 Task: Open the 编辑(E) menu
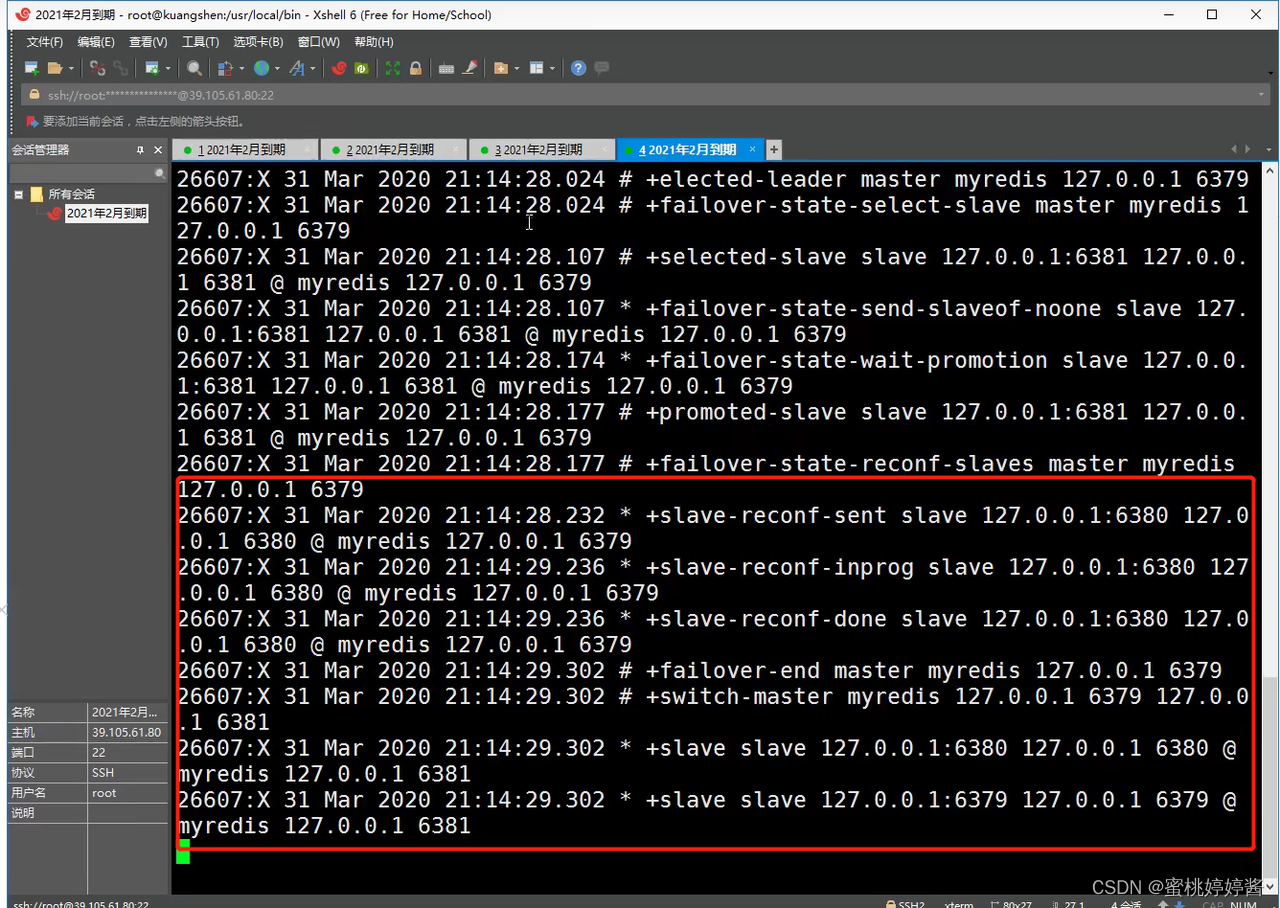[96, 42]
